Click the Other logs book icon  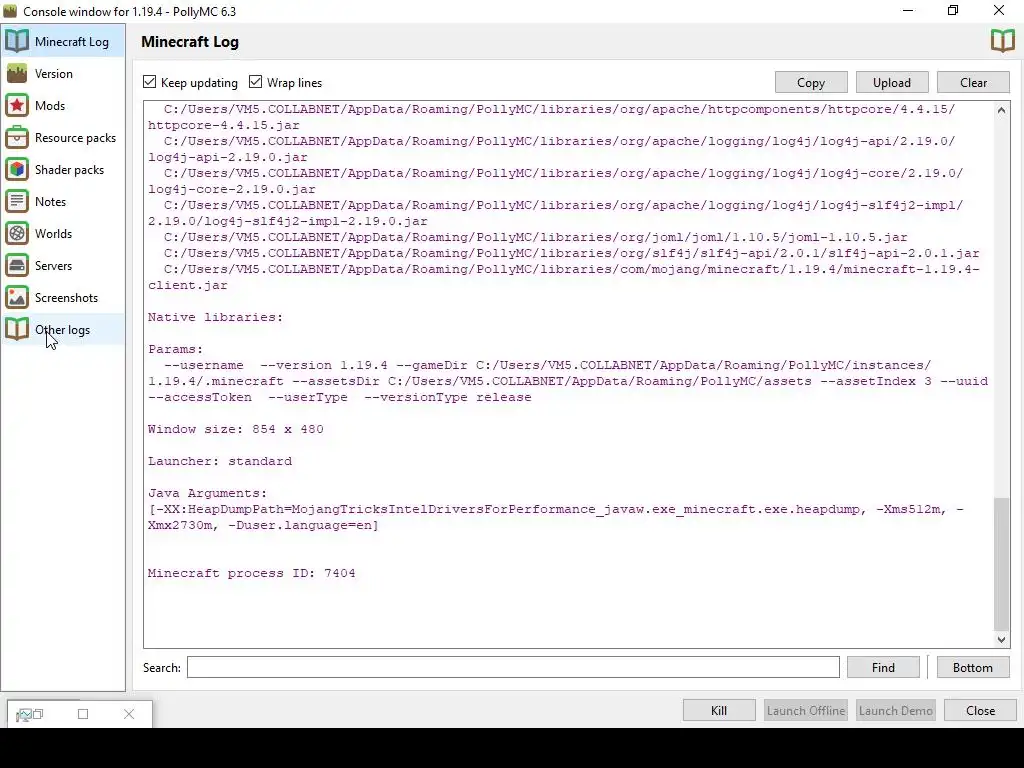coord(17,329)
